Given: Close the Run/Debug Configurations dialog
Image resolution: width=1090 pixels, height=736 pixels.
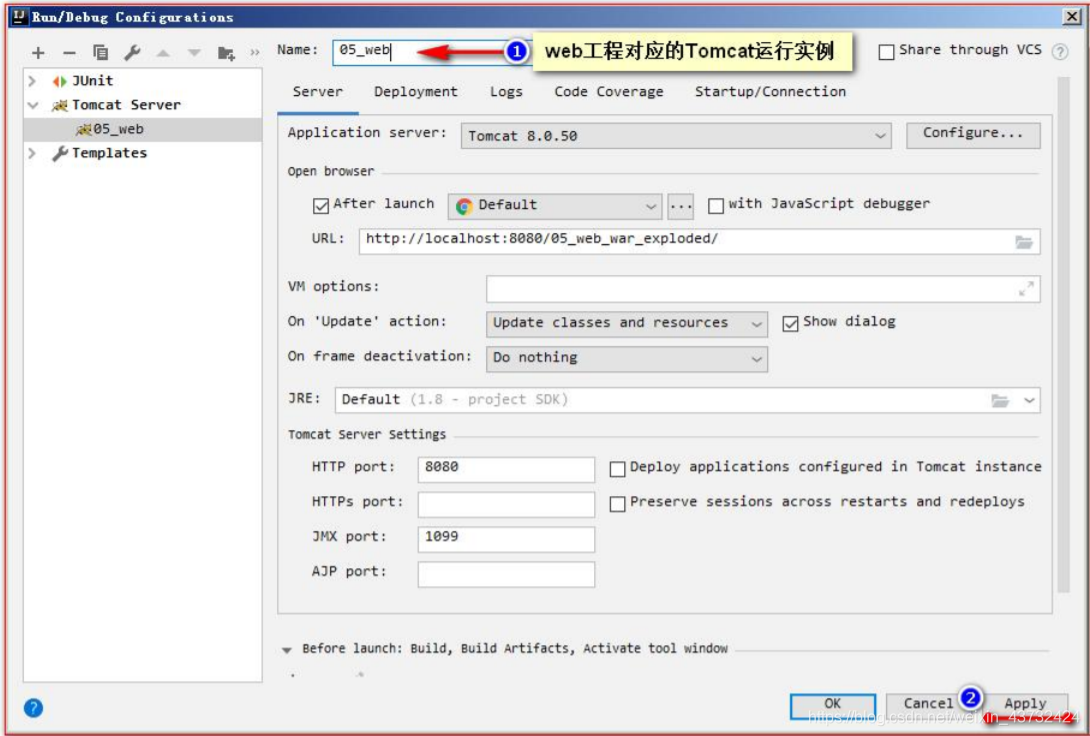Looking at the screenshot, I should [x=1071, y=16].
